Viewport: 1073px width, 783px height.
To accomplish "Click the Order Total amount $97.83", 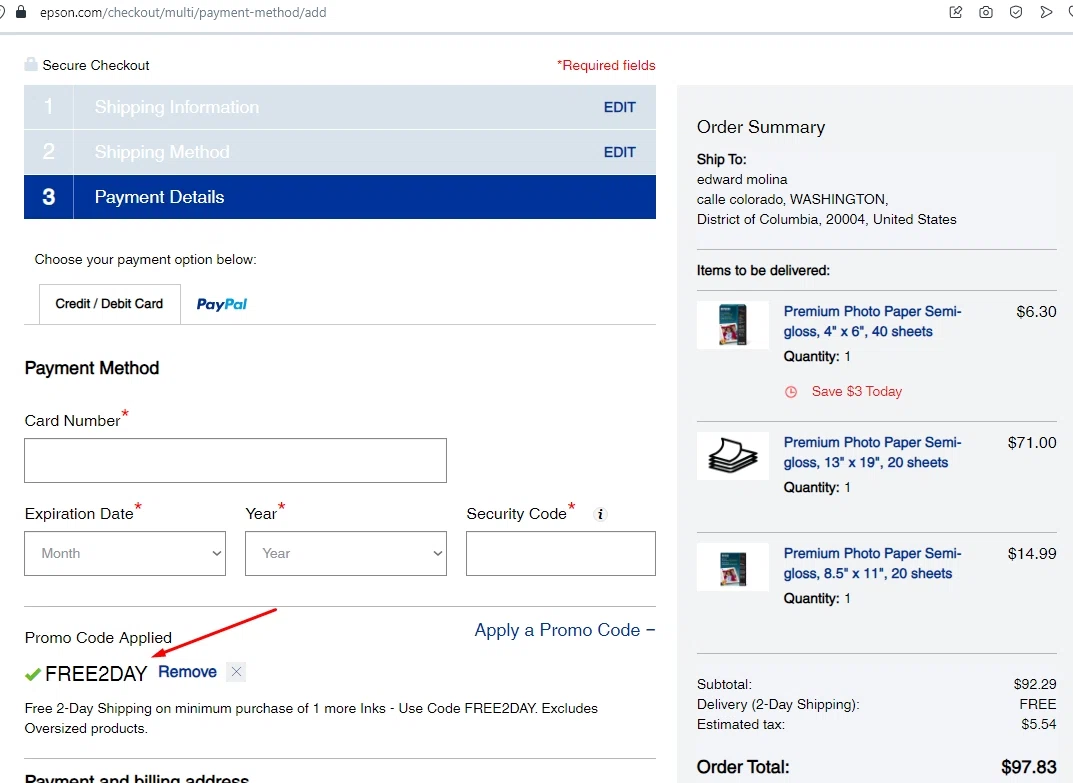I will pos(1029,767).
